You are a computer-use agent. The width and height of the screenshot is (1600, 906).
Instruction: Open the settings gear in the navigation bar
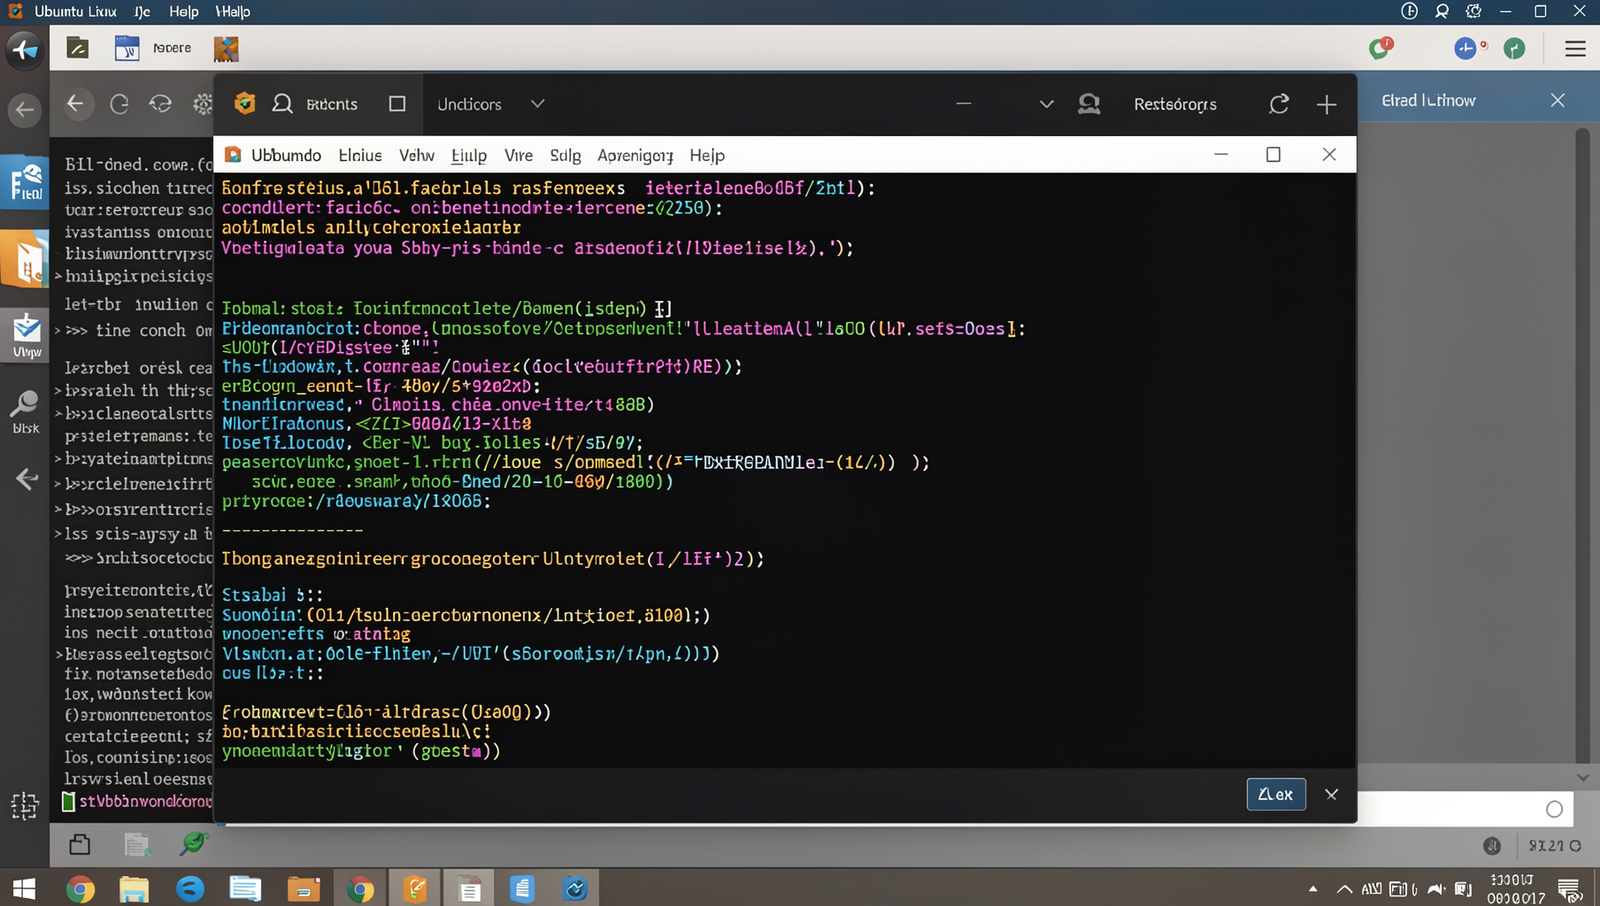tap(203, 104)
